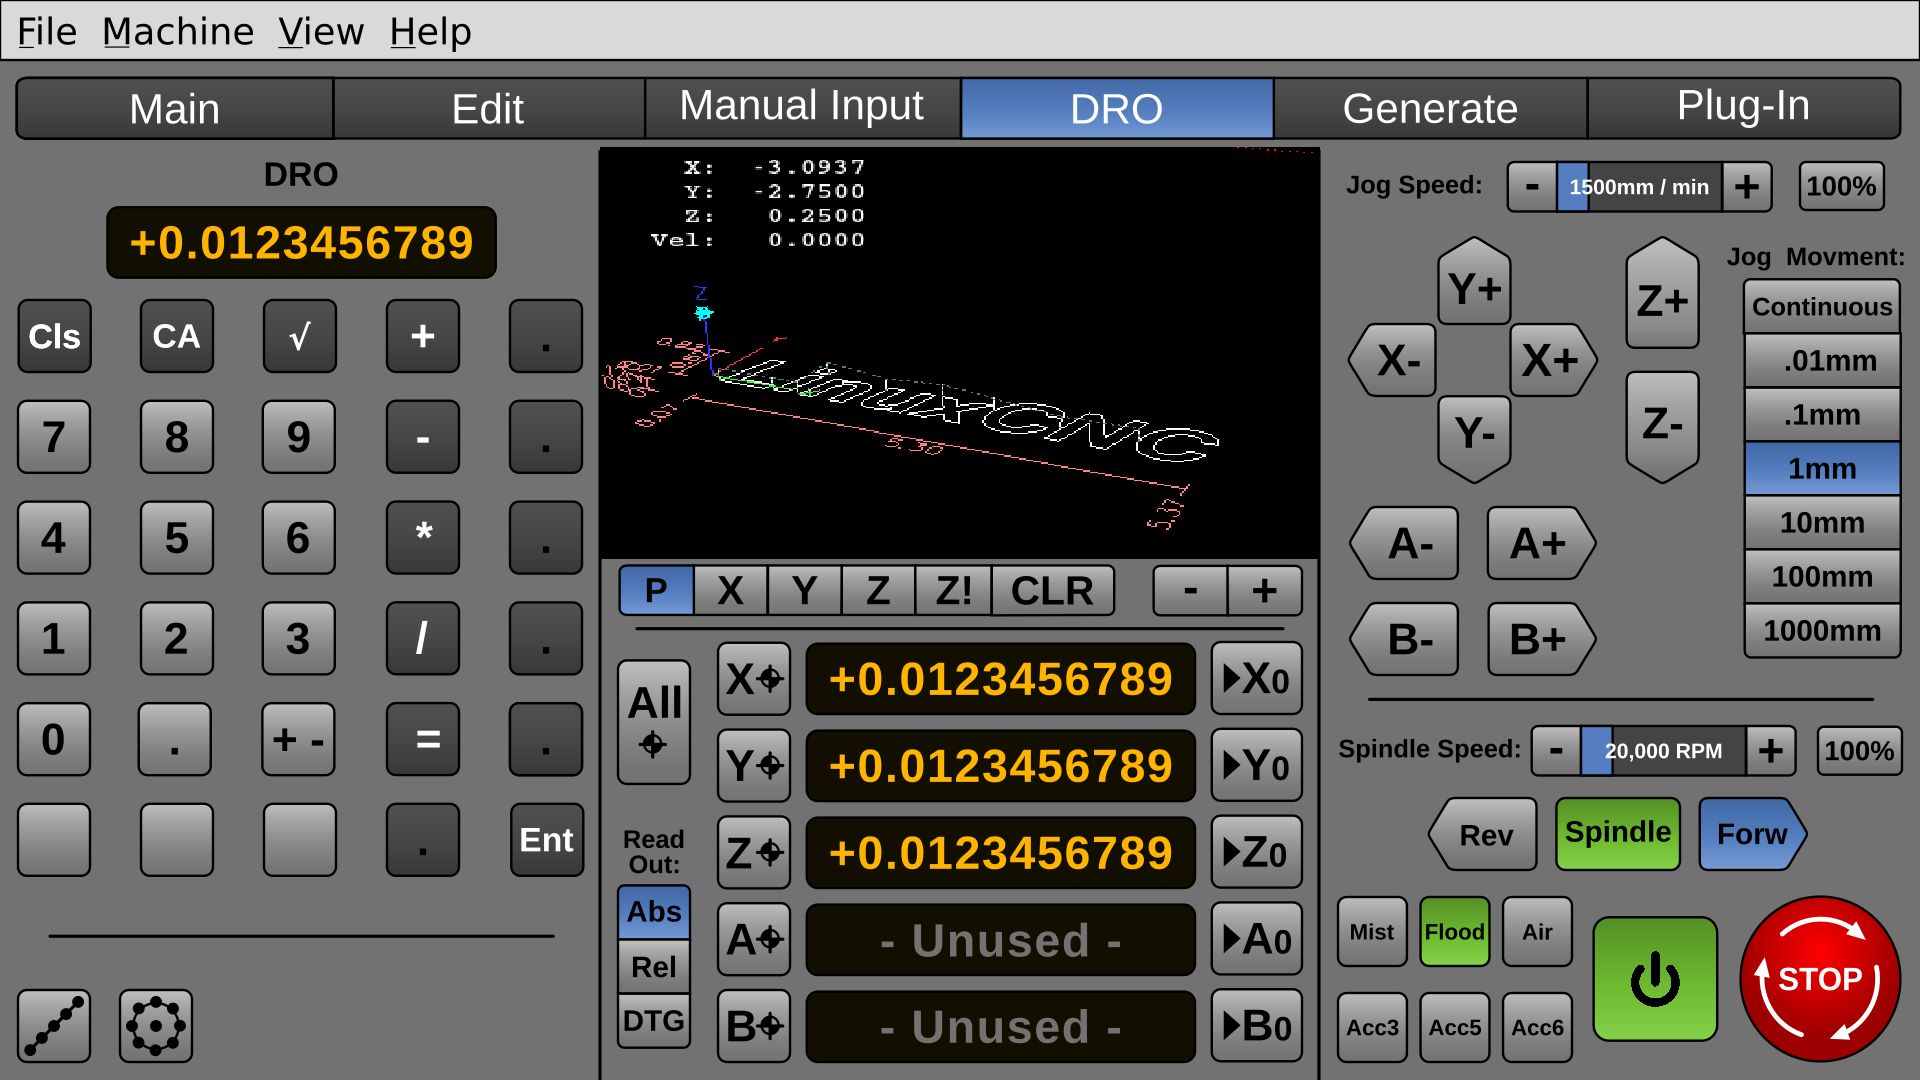The height and width of the screenshot is (1080, 1920).
Task: Click the red STOP emergency button
Action: coord(1819,978)
